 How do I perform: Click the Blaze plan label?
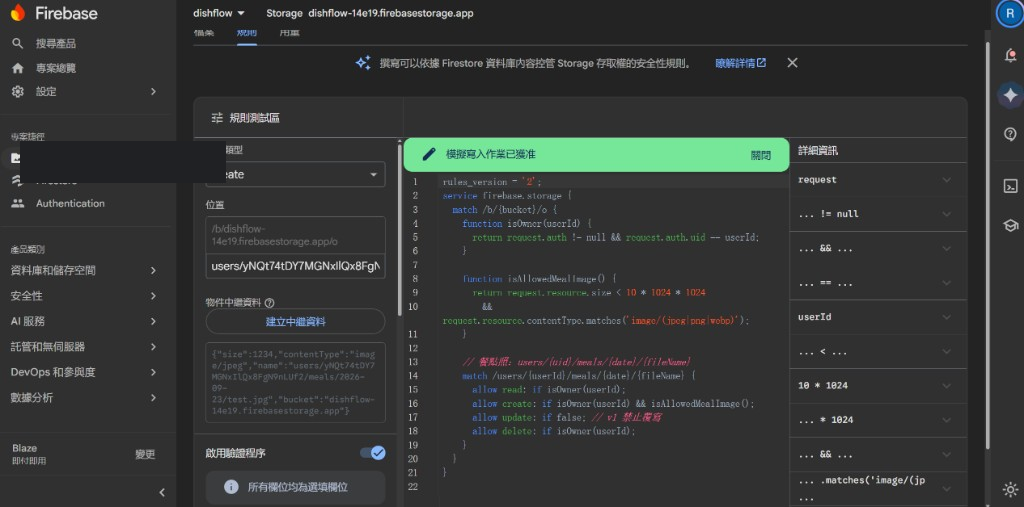(x=25, y=448)
